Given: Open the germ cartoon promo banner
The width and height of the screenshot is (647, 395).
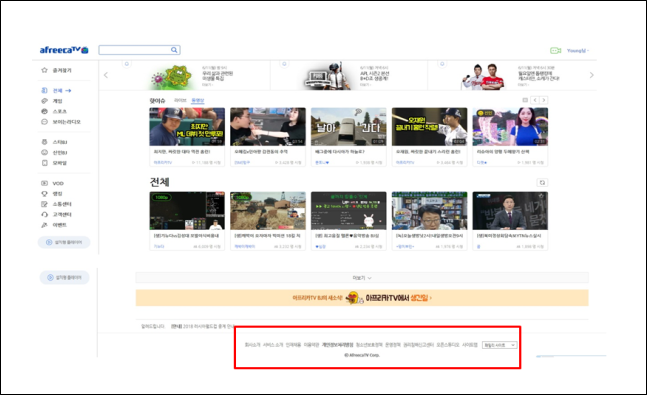Looking at the screenshot, I should click(x=191, y=76).
